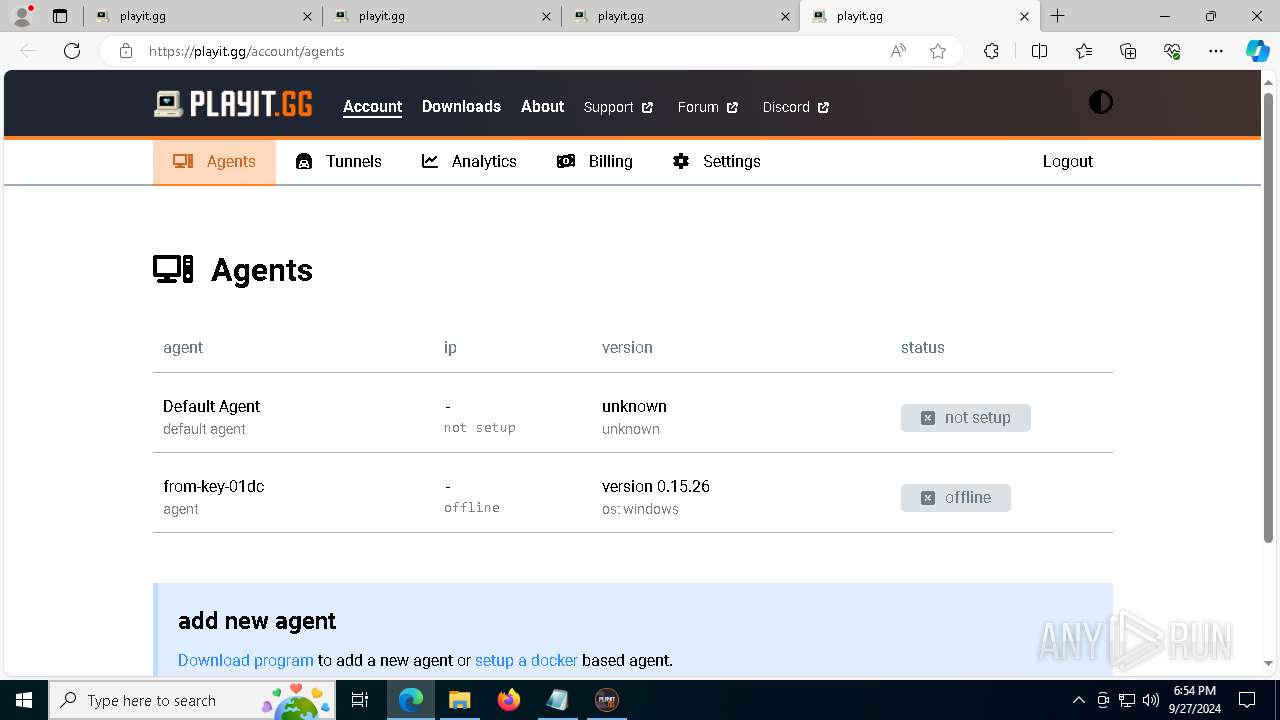Open the notification center icon
Image resolution: width=1280 pixels, height=720 pixels.
[x=1247, y=700]
